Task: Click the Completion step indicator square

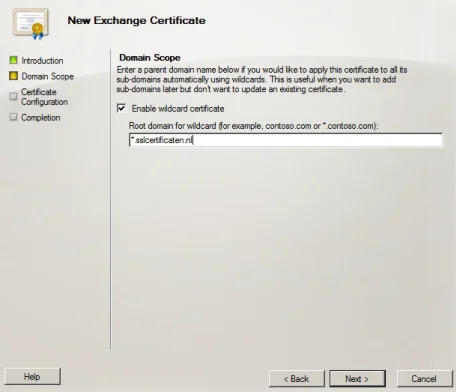Action: [13, 117]
